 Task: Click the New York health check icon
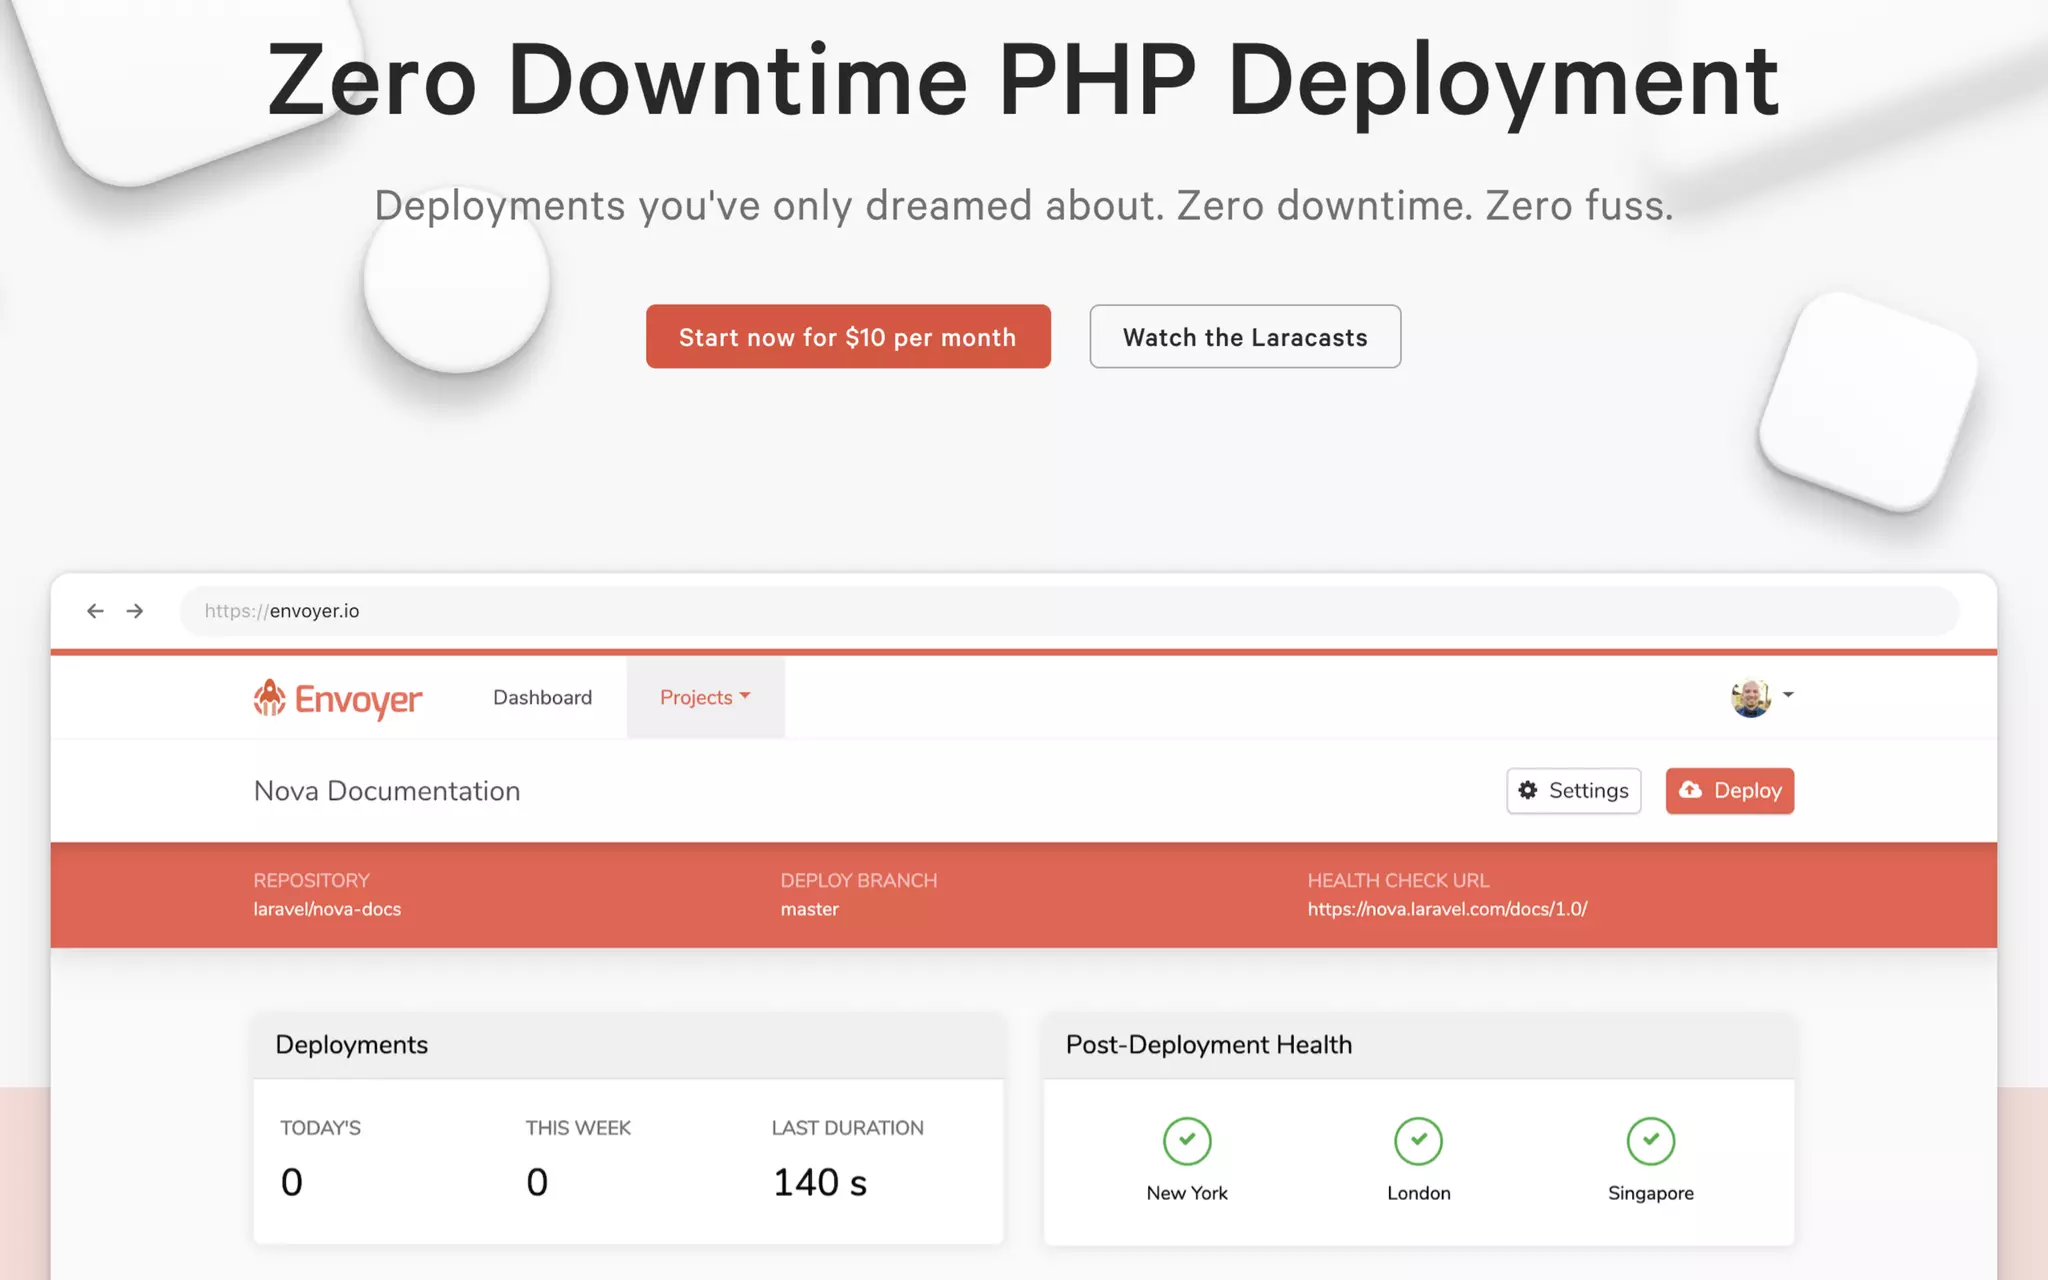click(x=1187, y=1141)
